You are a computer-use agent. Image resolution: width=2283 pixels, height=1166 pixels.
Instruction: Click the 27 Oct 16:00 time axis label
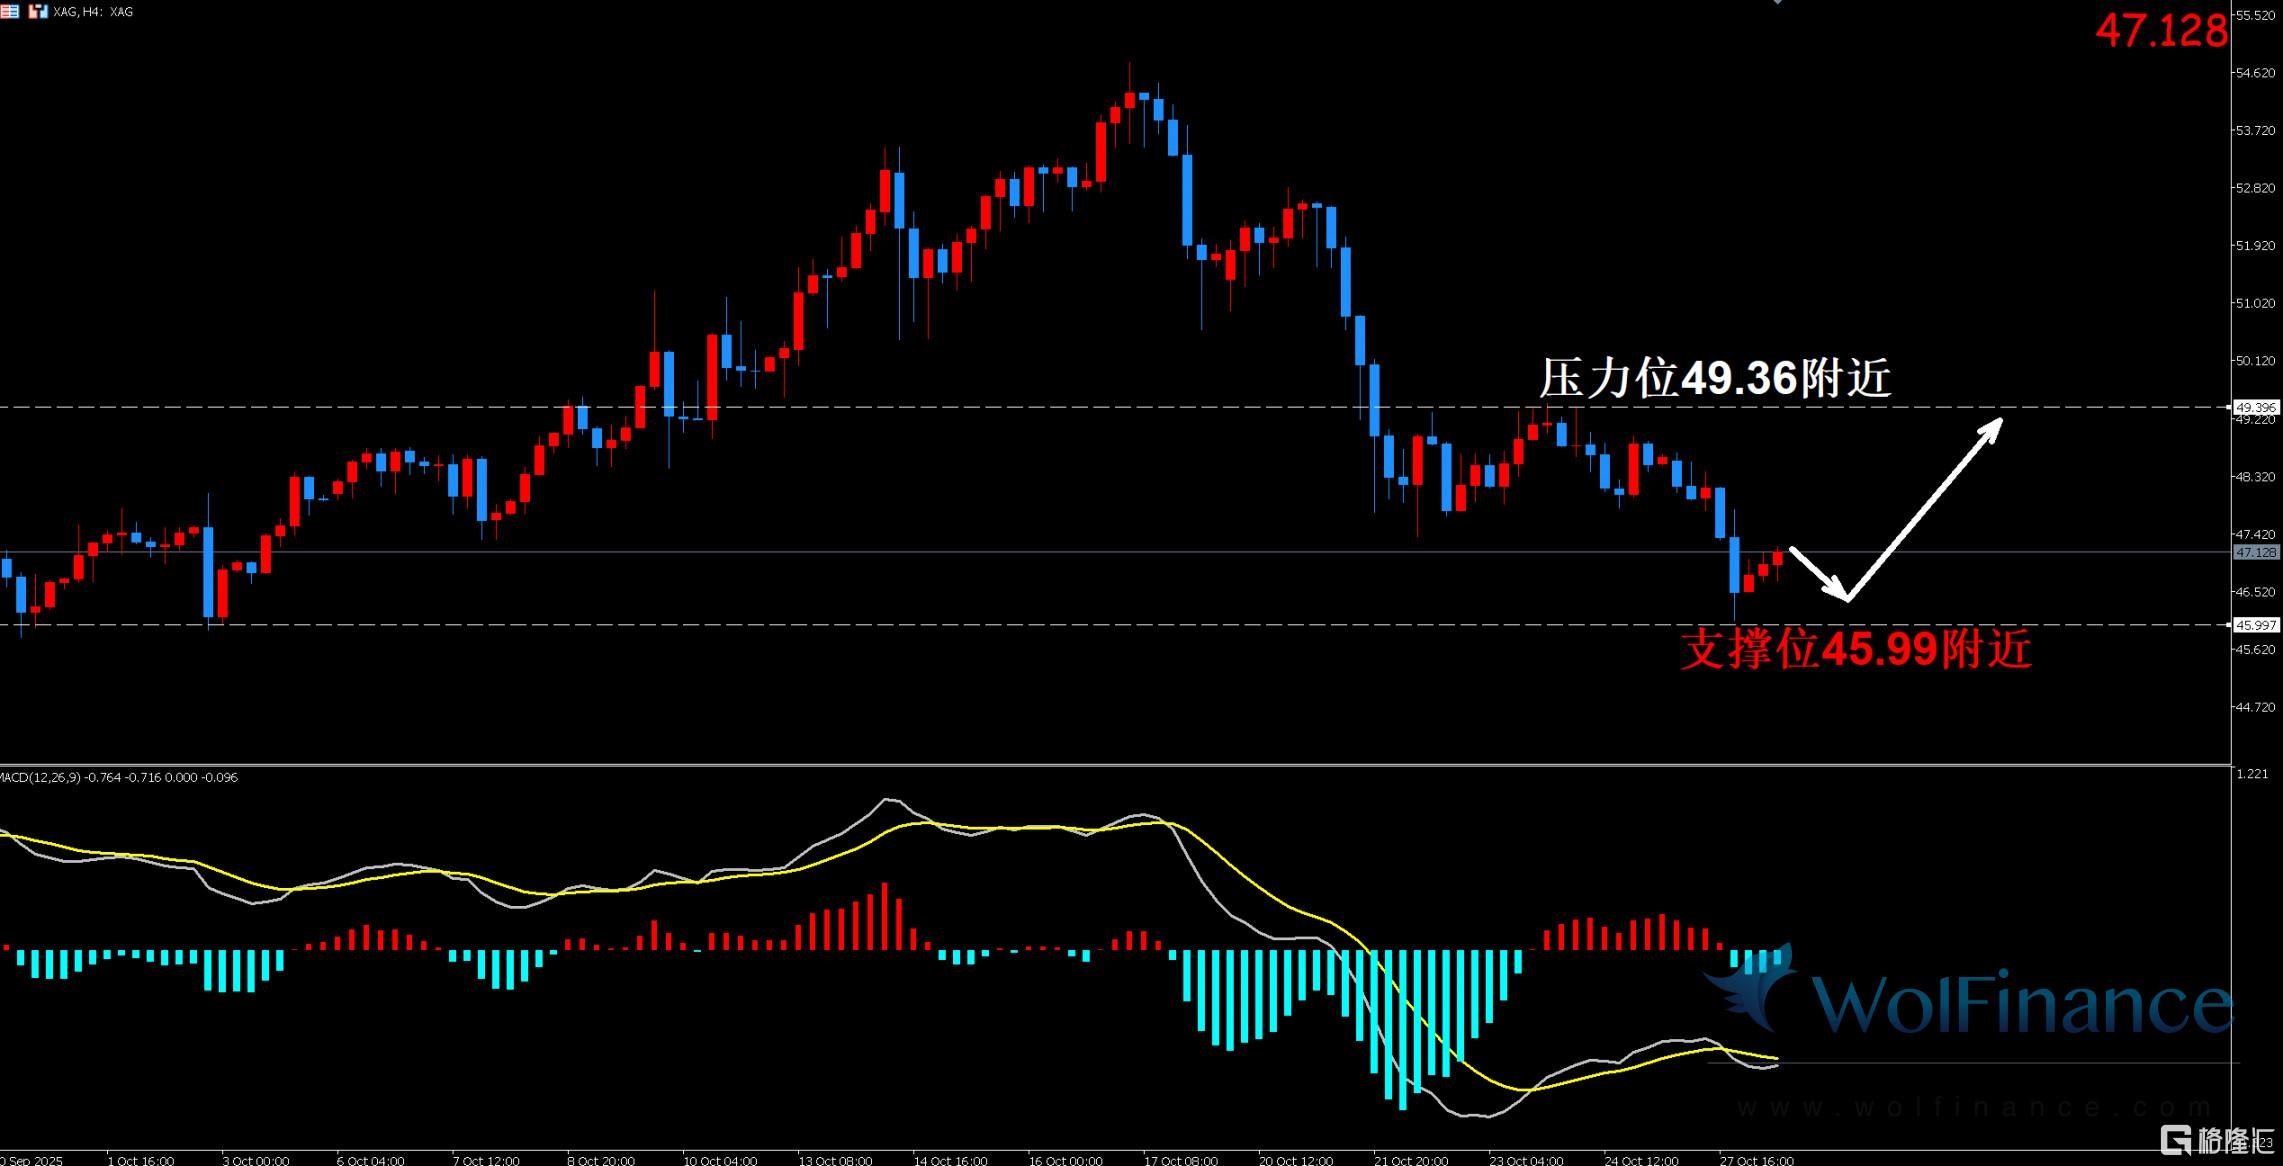point(1756,1160)
